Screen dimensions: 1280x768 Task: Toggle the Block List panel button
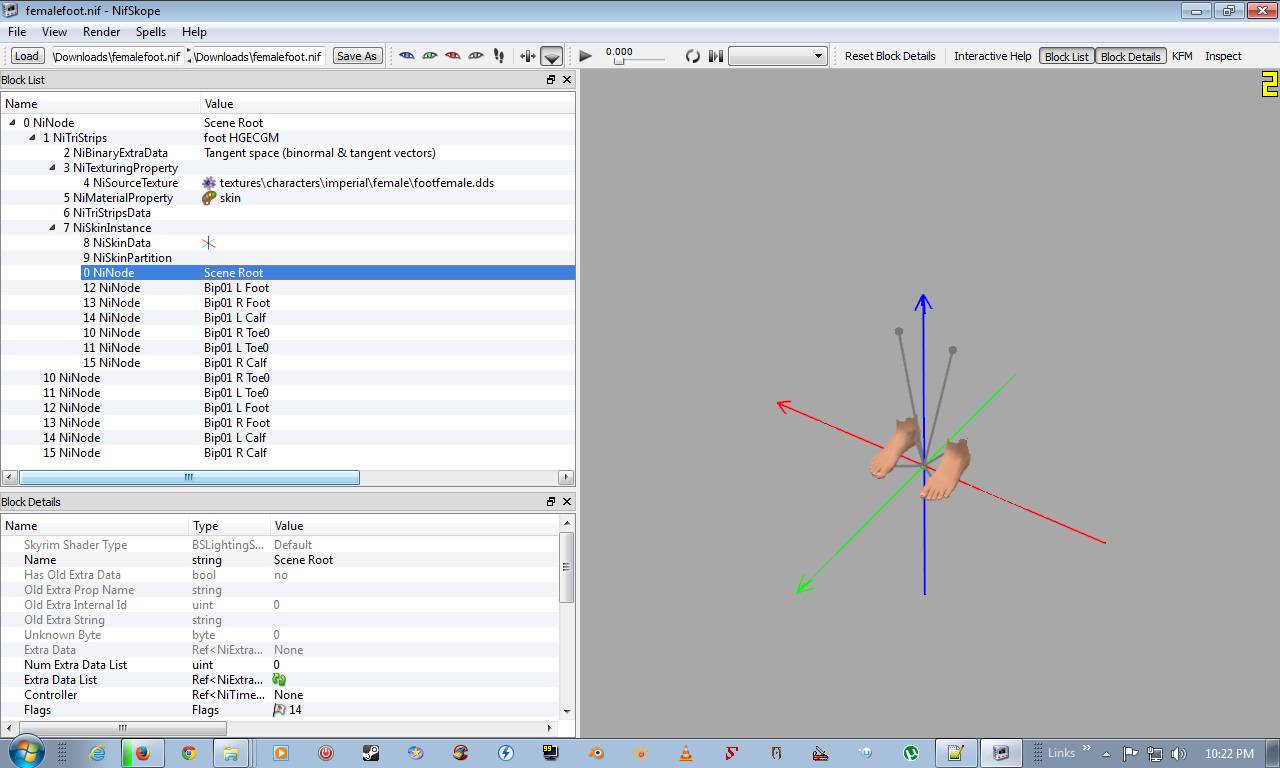[1066, 56]
